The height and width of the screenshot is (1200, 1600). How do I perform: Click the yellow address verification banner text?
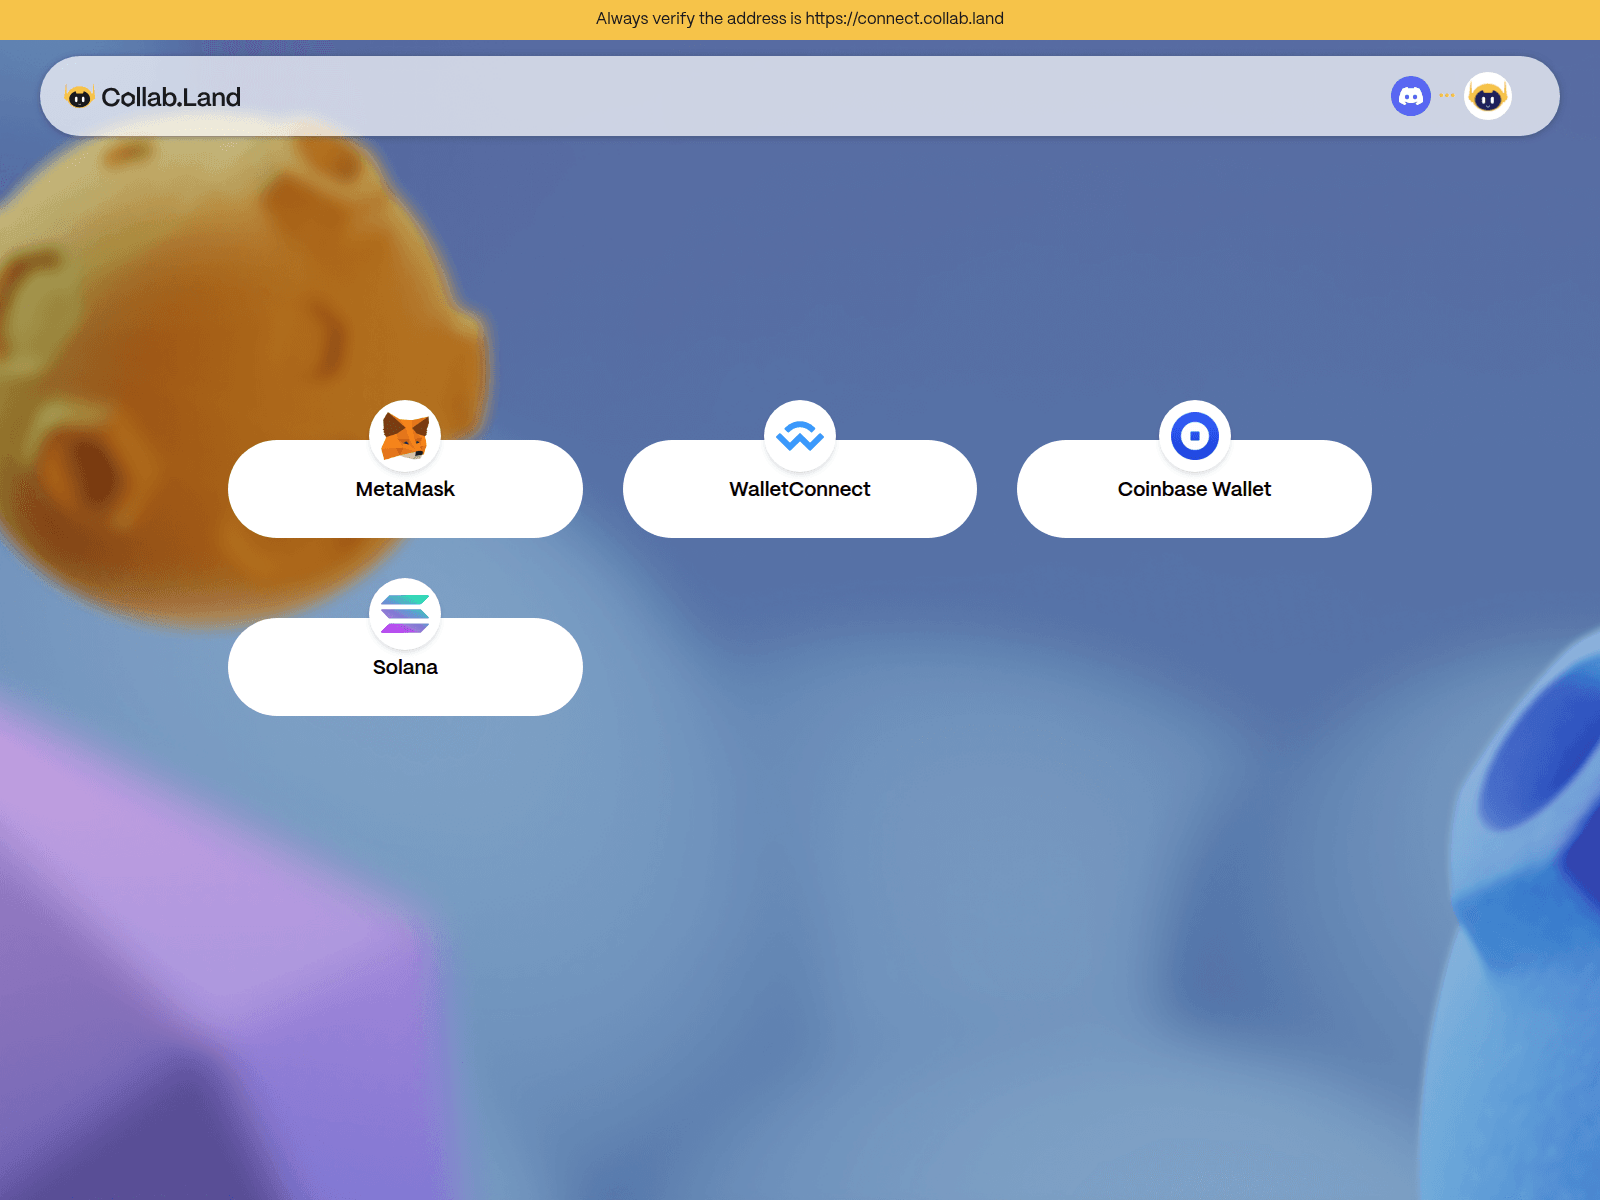800,18
